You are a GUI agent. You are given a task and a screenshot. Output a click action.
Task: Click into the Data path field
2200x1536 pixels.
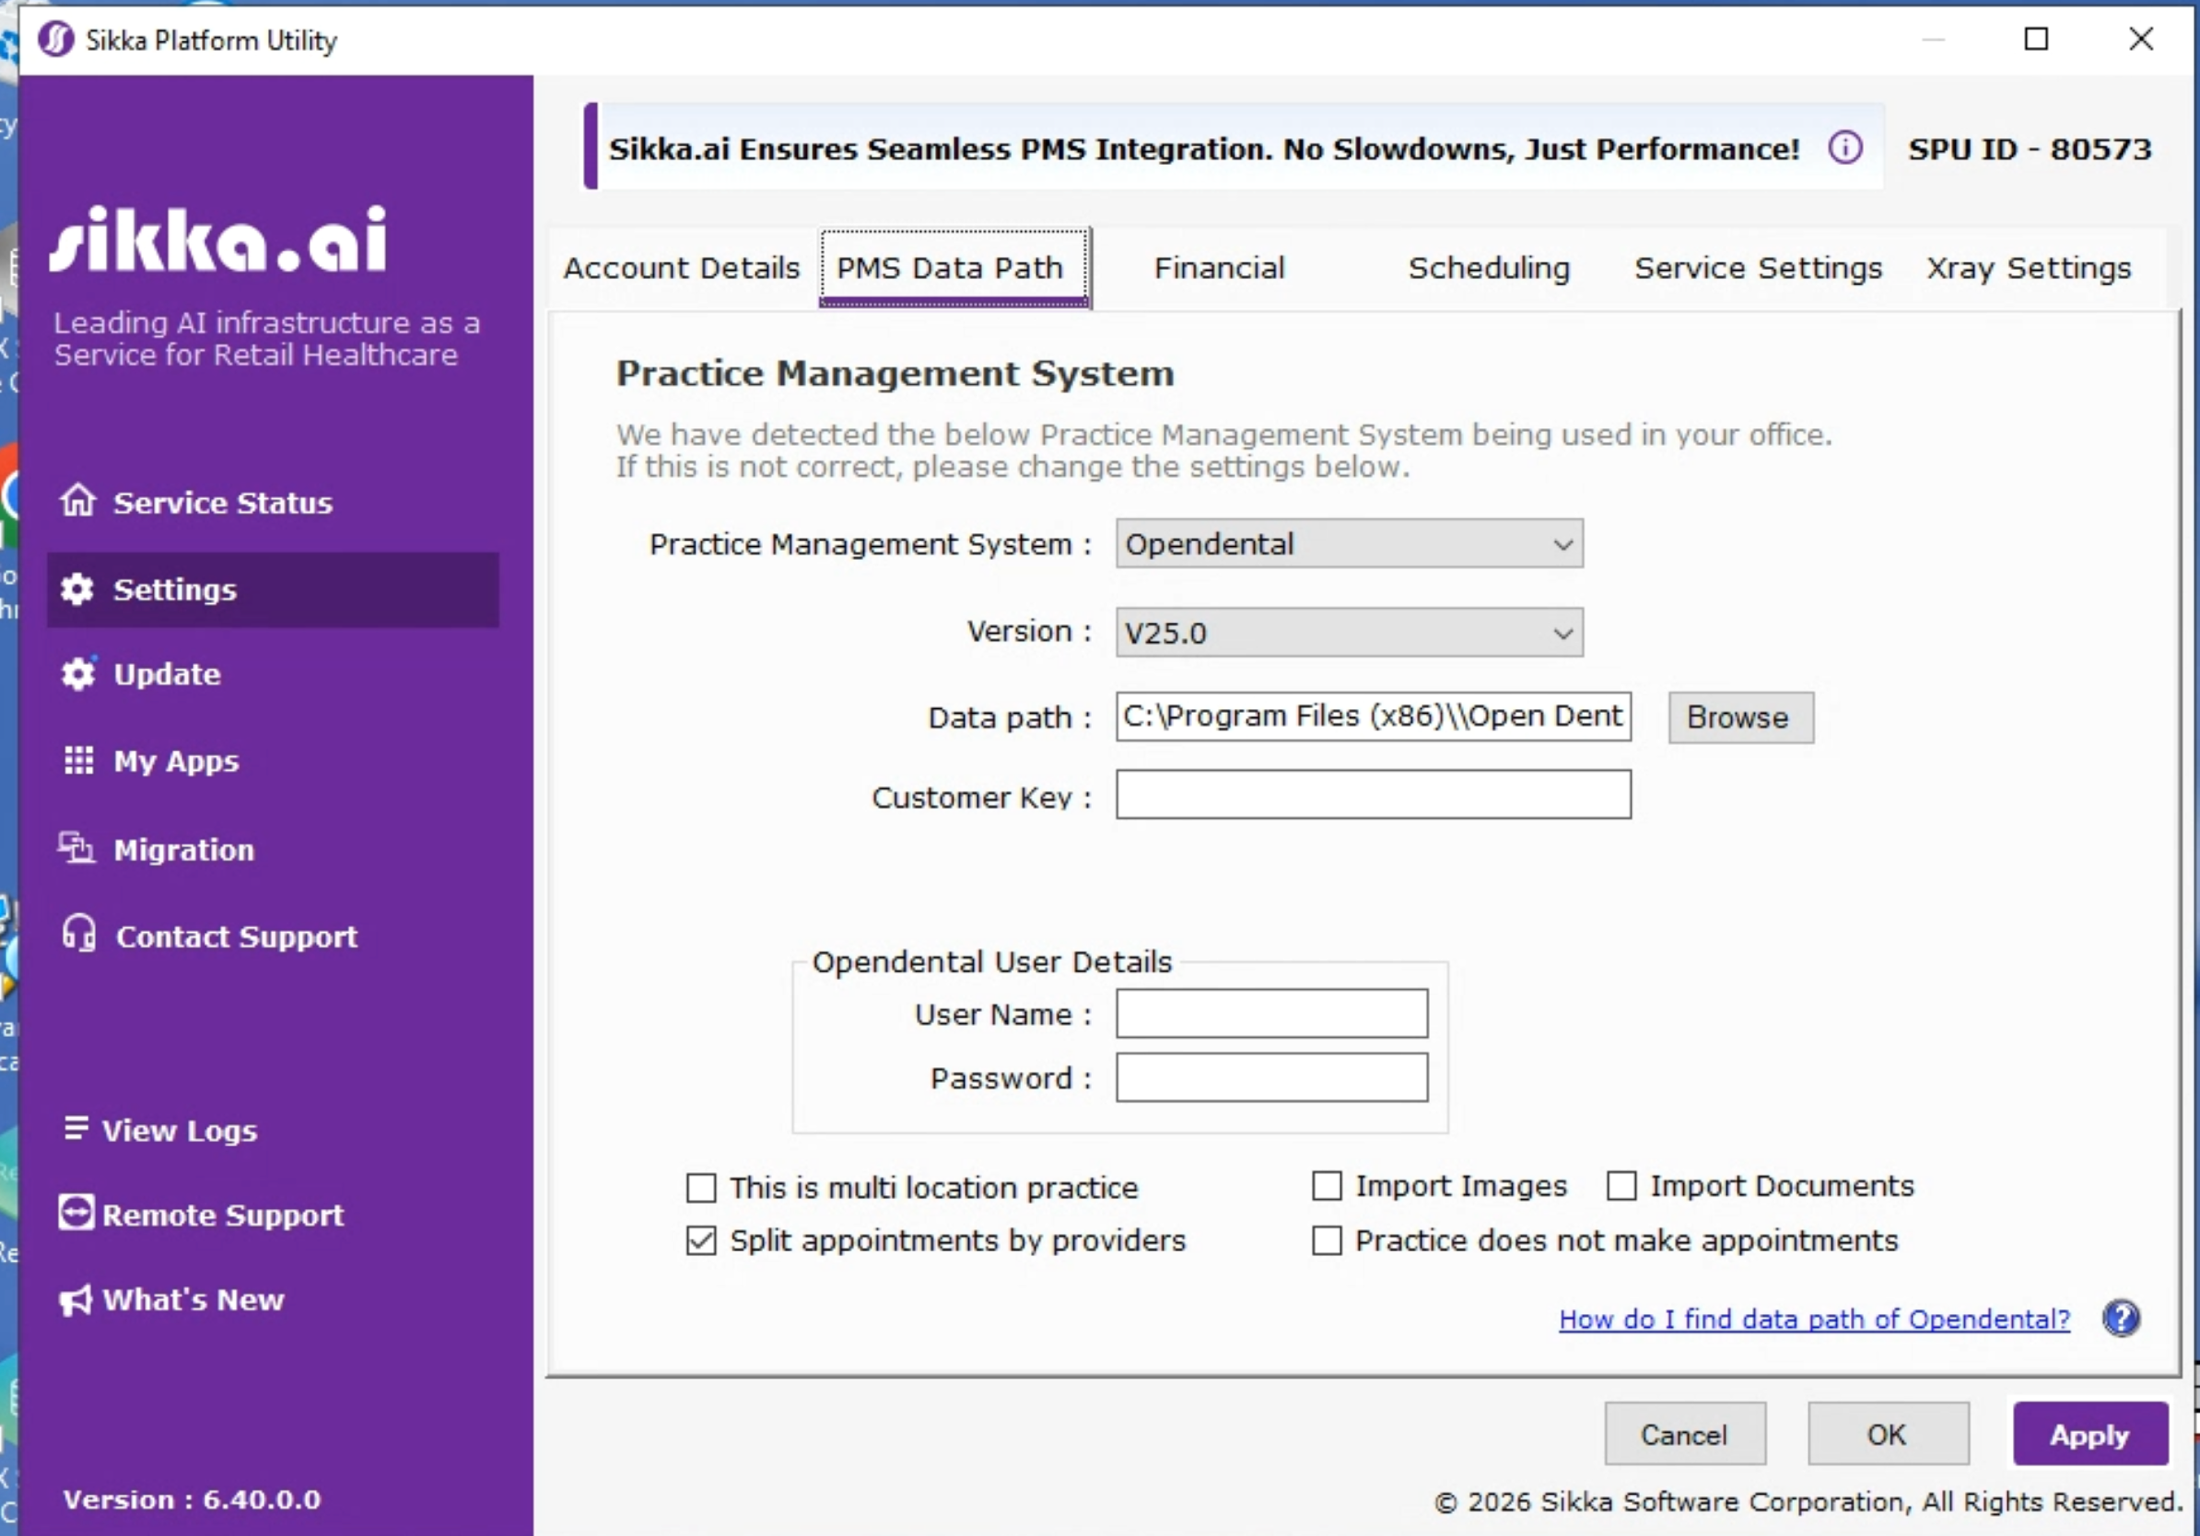[1373, 717]
